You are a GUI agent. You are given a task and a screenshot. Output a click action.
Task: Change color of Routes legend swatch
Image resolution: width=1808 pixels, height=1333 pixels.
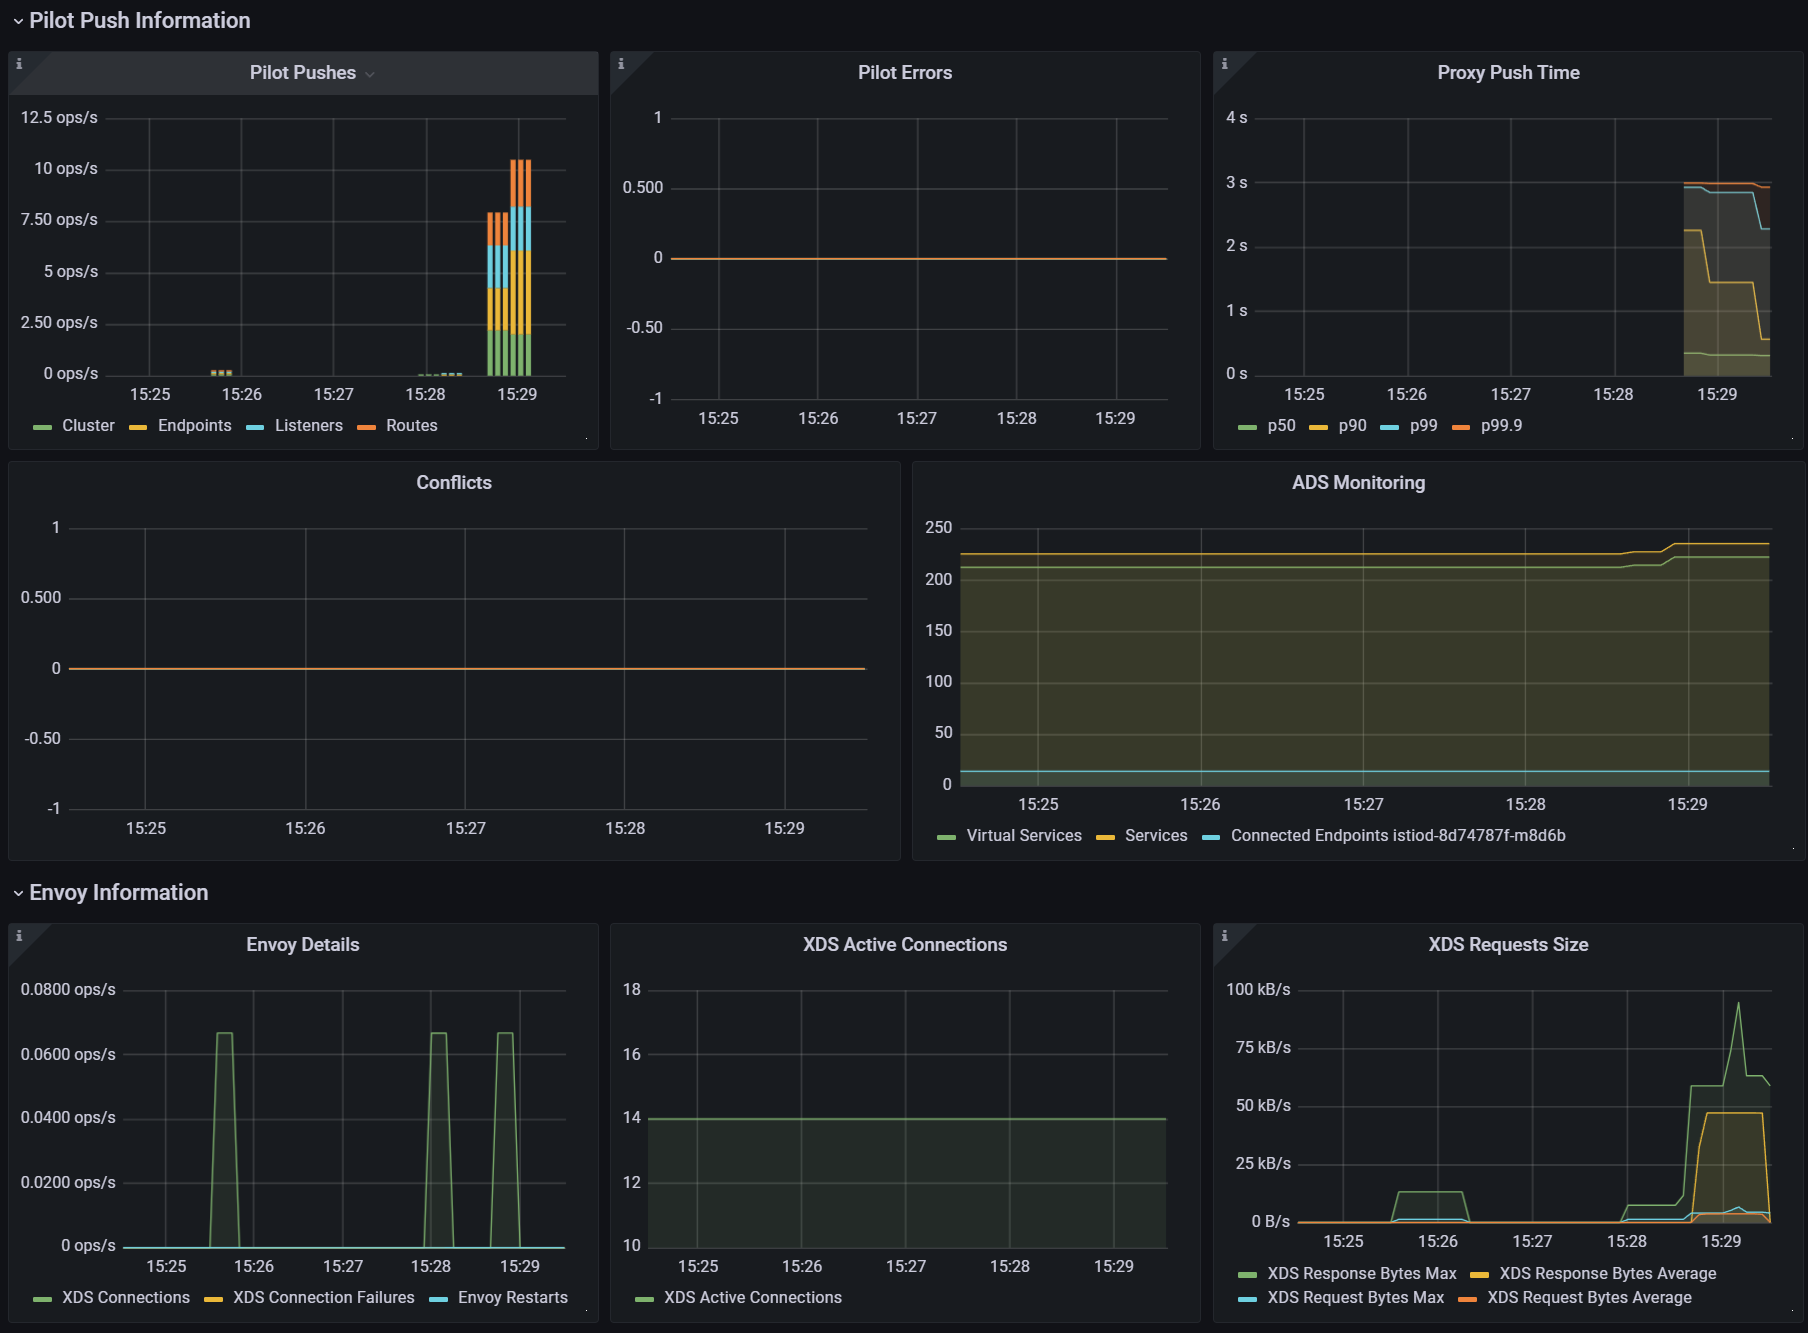(x=367, y=427)
